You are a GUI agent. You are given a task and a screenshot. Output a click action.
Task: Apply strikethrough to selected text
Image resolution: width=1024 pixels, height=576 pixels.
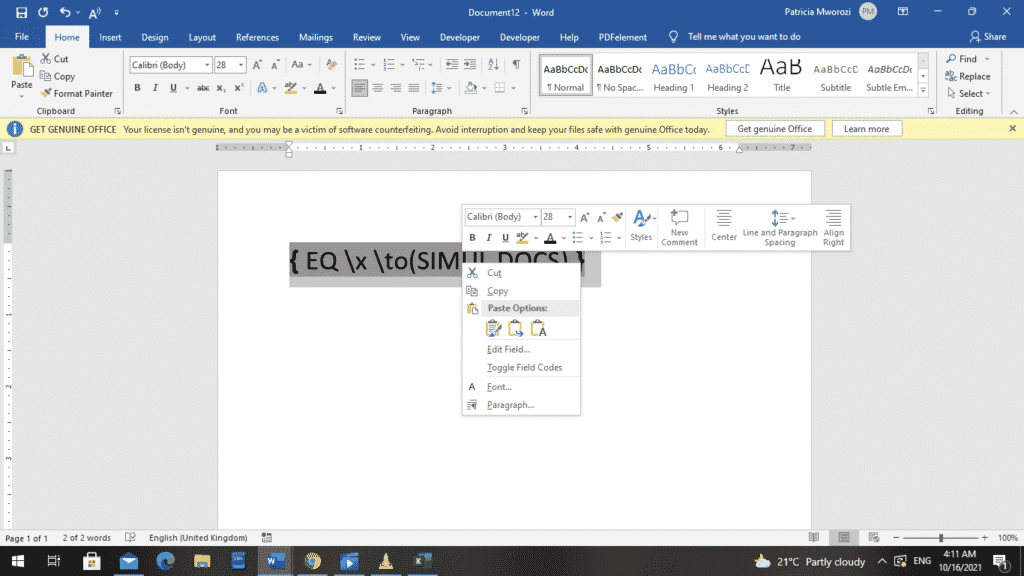[203, 88]
